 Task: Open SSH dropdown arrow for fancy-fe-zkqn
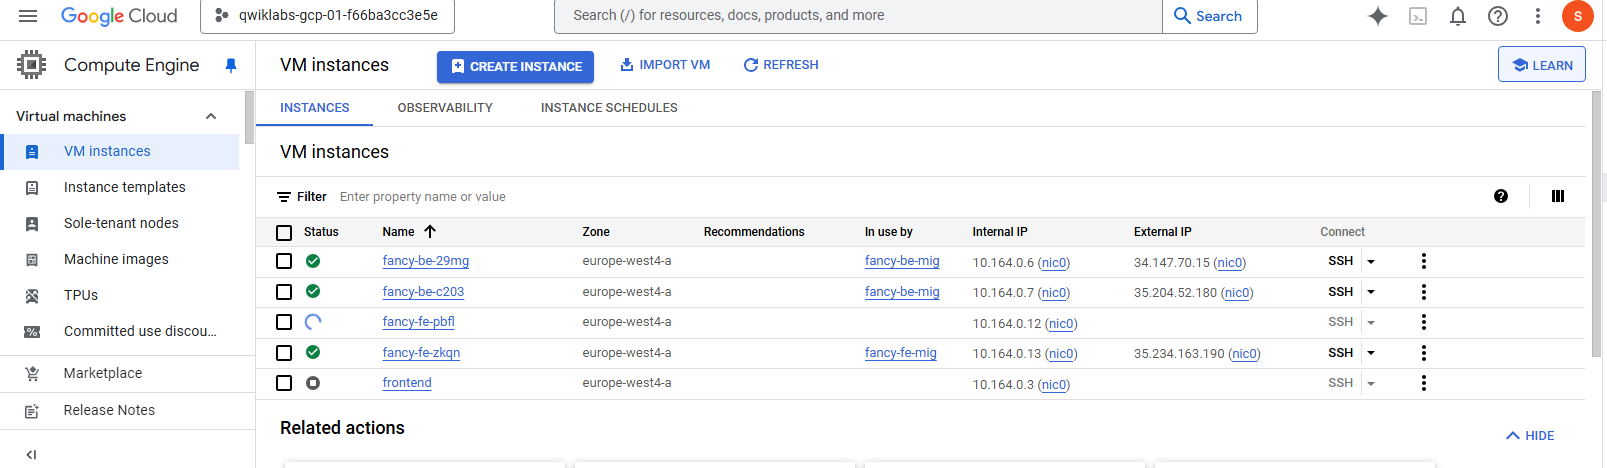pos(1371,353)
